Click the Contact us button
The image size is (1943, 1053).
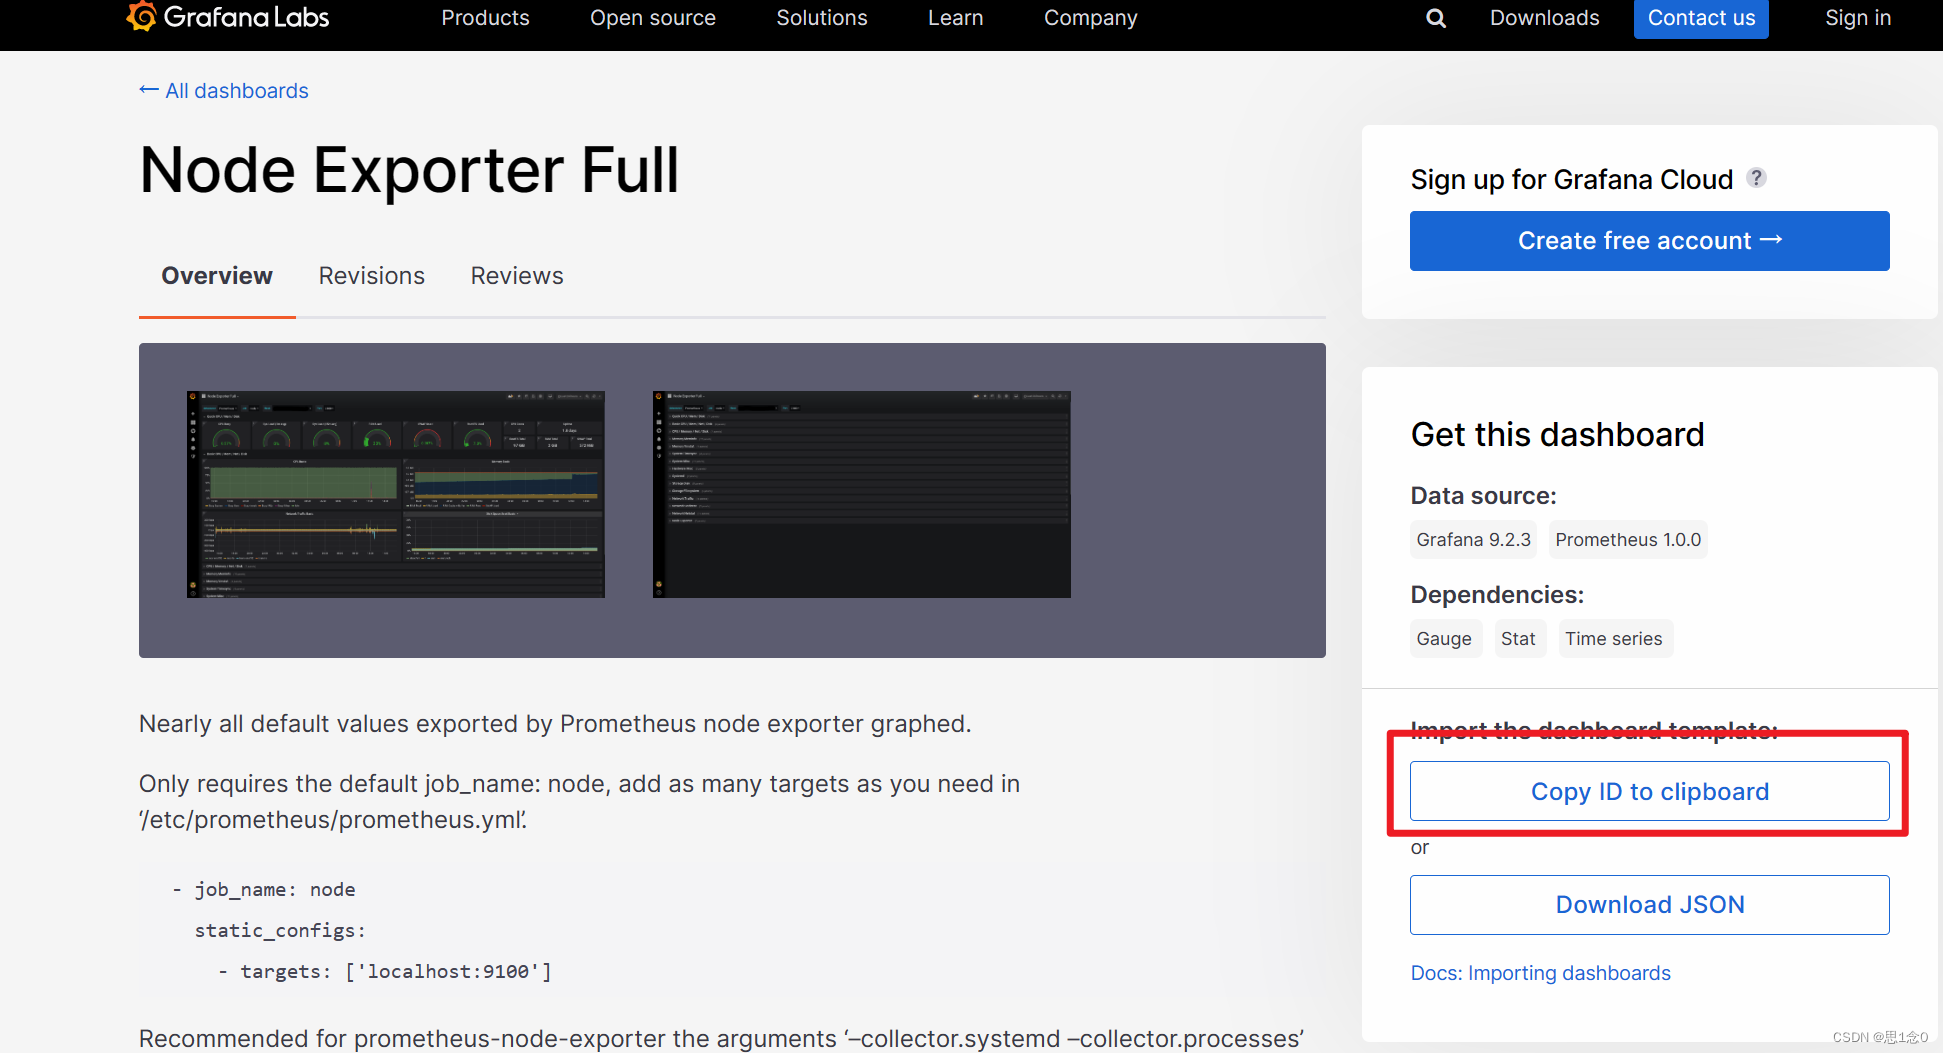coord(1701,18)
